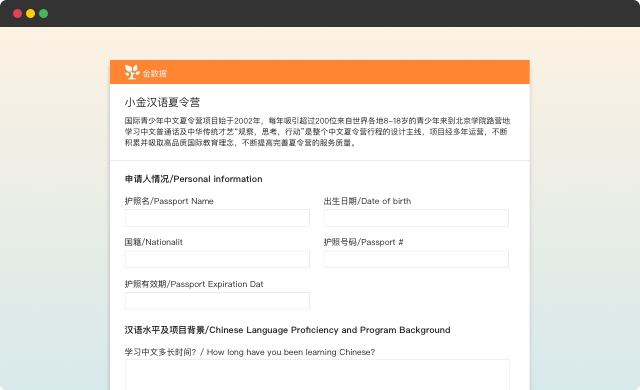Click the 申请人情况/Personal information heading

click(193, 179)
